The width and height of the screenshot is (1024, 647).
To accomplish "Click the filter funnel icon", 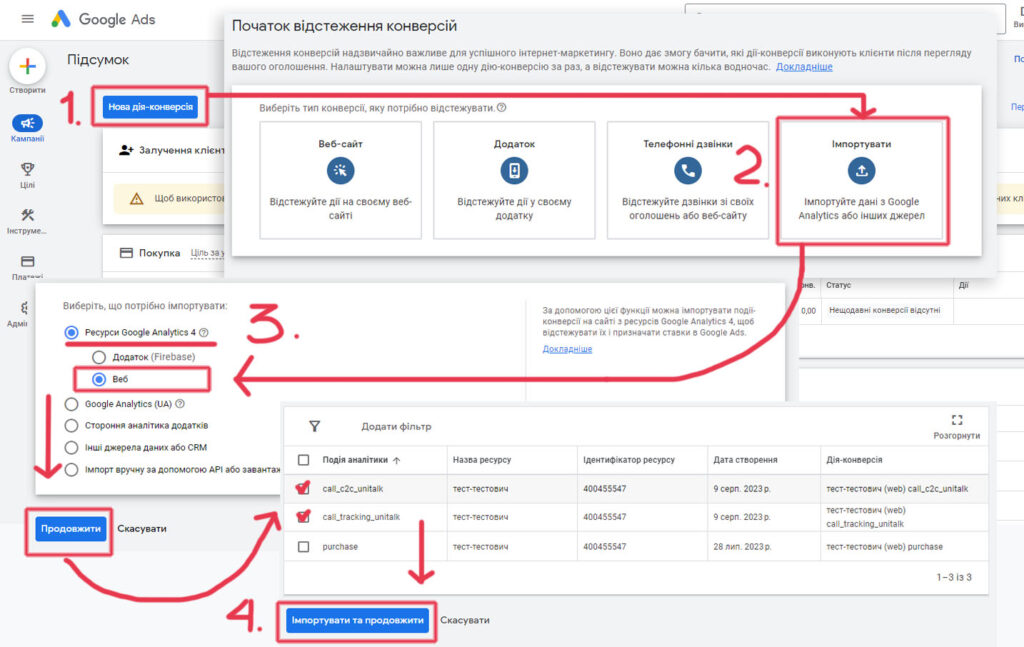I will click(314, 426).
